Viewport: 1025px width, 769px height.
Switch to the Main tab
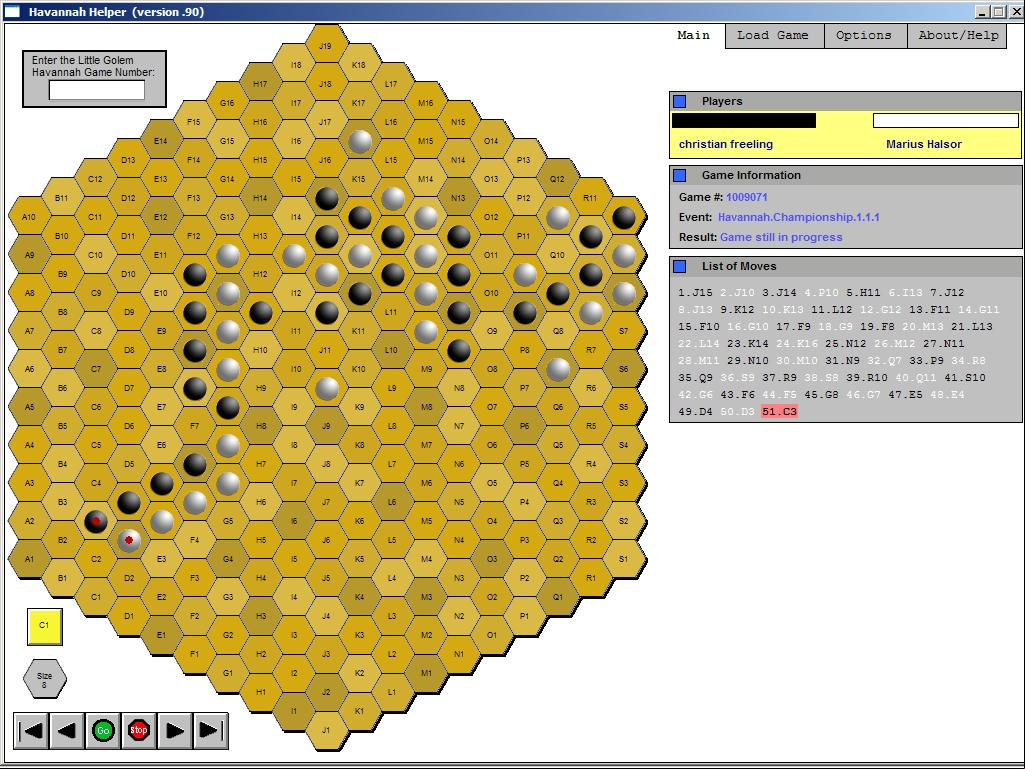[x=694, y=35]
